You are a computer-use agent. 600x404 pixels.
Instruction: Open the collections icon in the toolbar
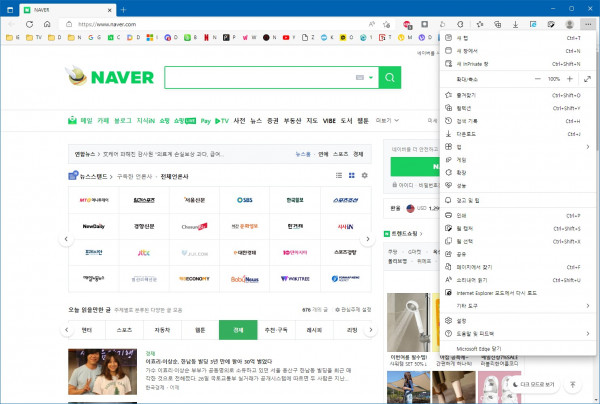click(x=497, y=24)
